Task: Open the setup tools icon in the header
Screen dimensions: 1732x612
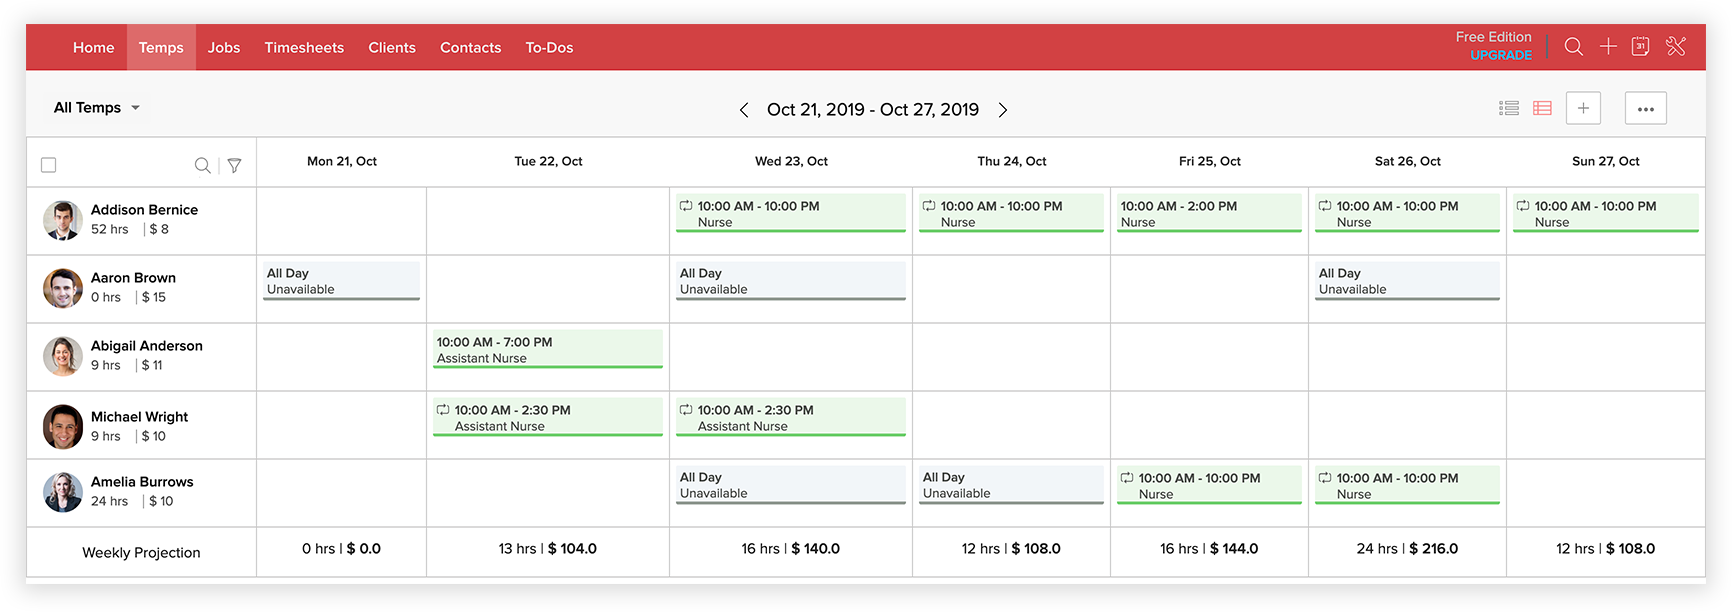Action: click(1676, 47)
